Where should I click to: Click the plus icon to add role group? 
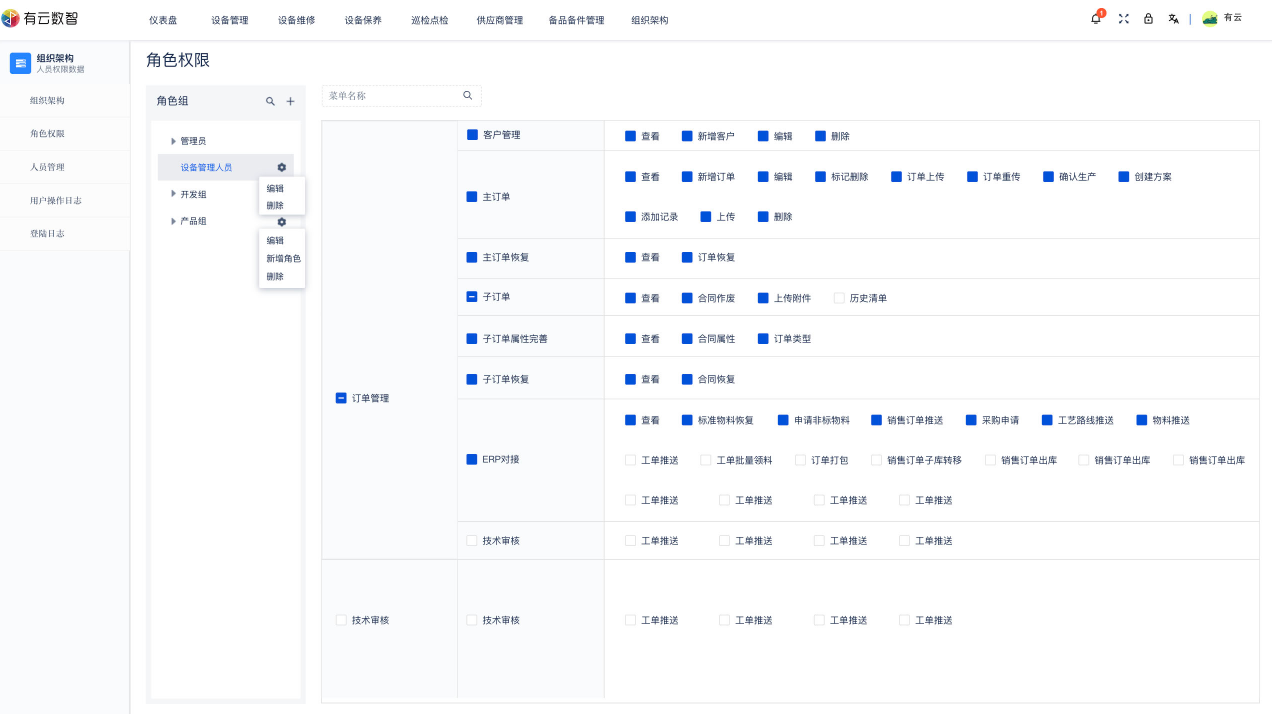coord(290,101)
